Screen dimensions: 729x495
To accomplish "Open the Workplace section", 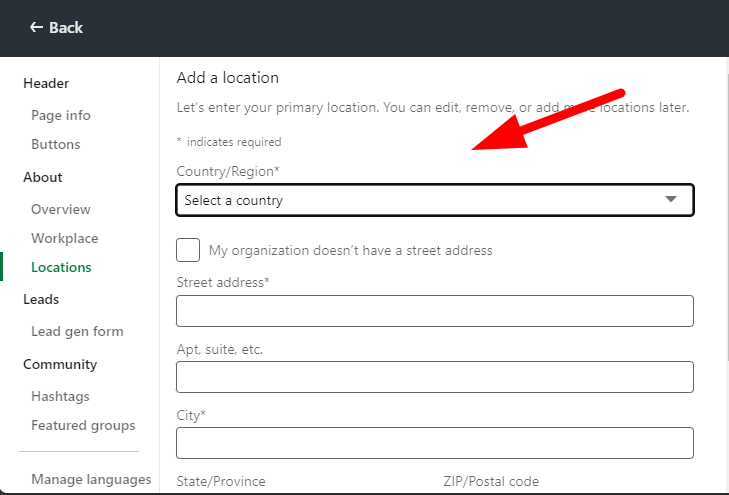I will coord(65,238).
